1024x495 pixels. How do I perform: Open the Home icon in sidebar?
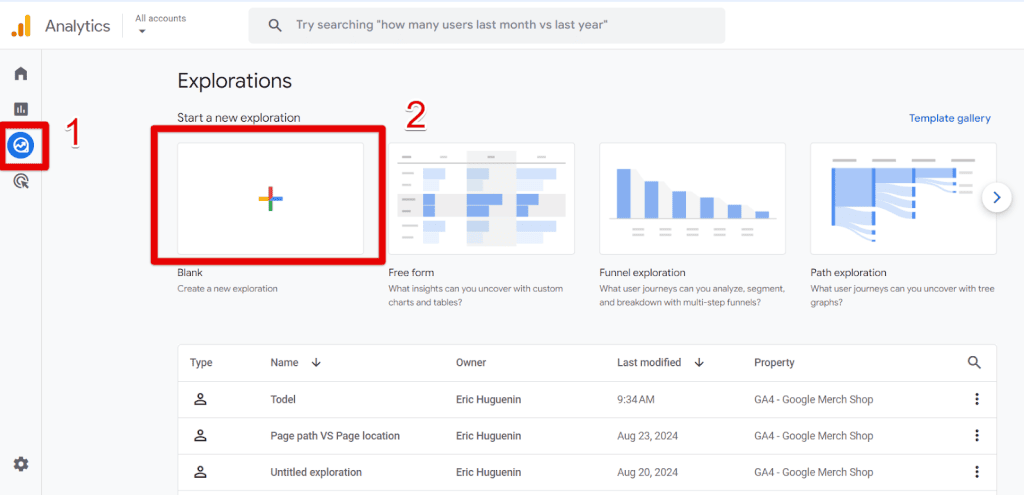[21, 74]
